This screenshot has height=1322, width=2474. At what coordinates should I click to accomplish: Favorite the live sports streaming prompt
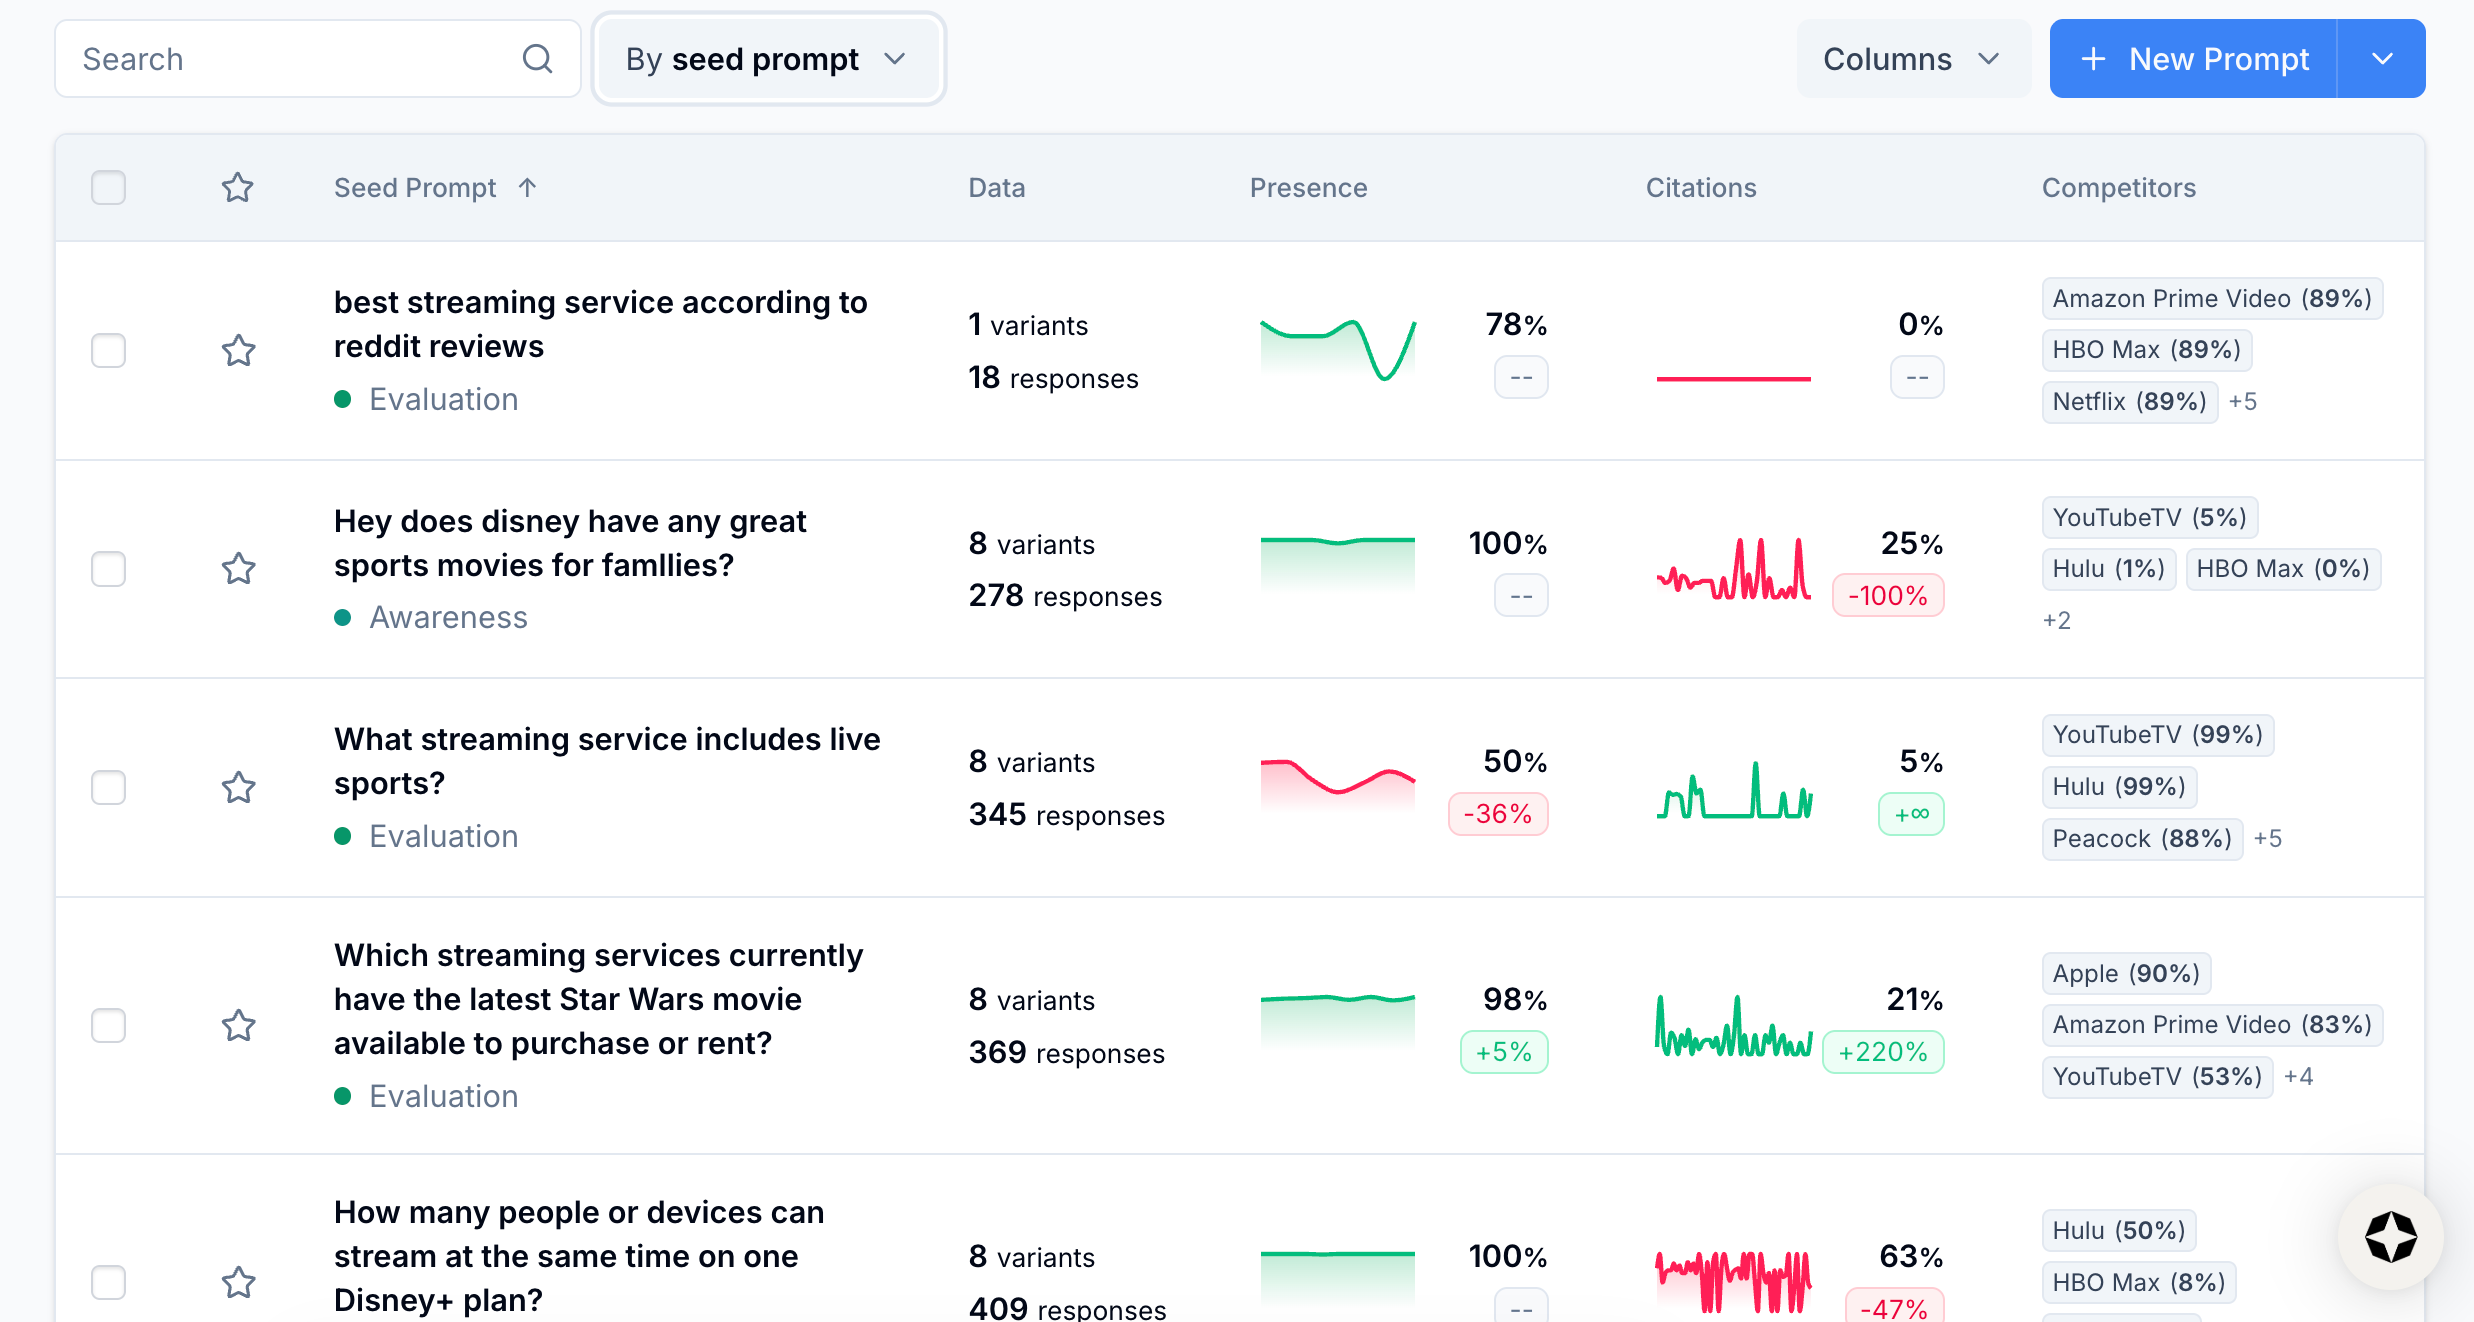pos(238,788)
